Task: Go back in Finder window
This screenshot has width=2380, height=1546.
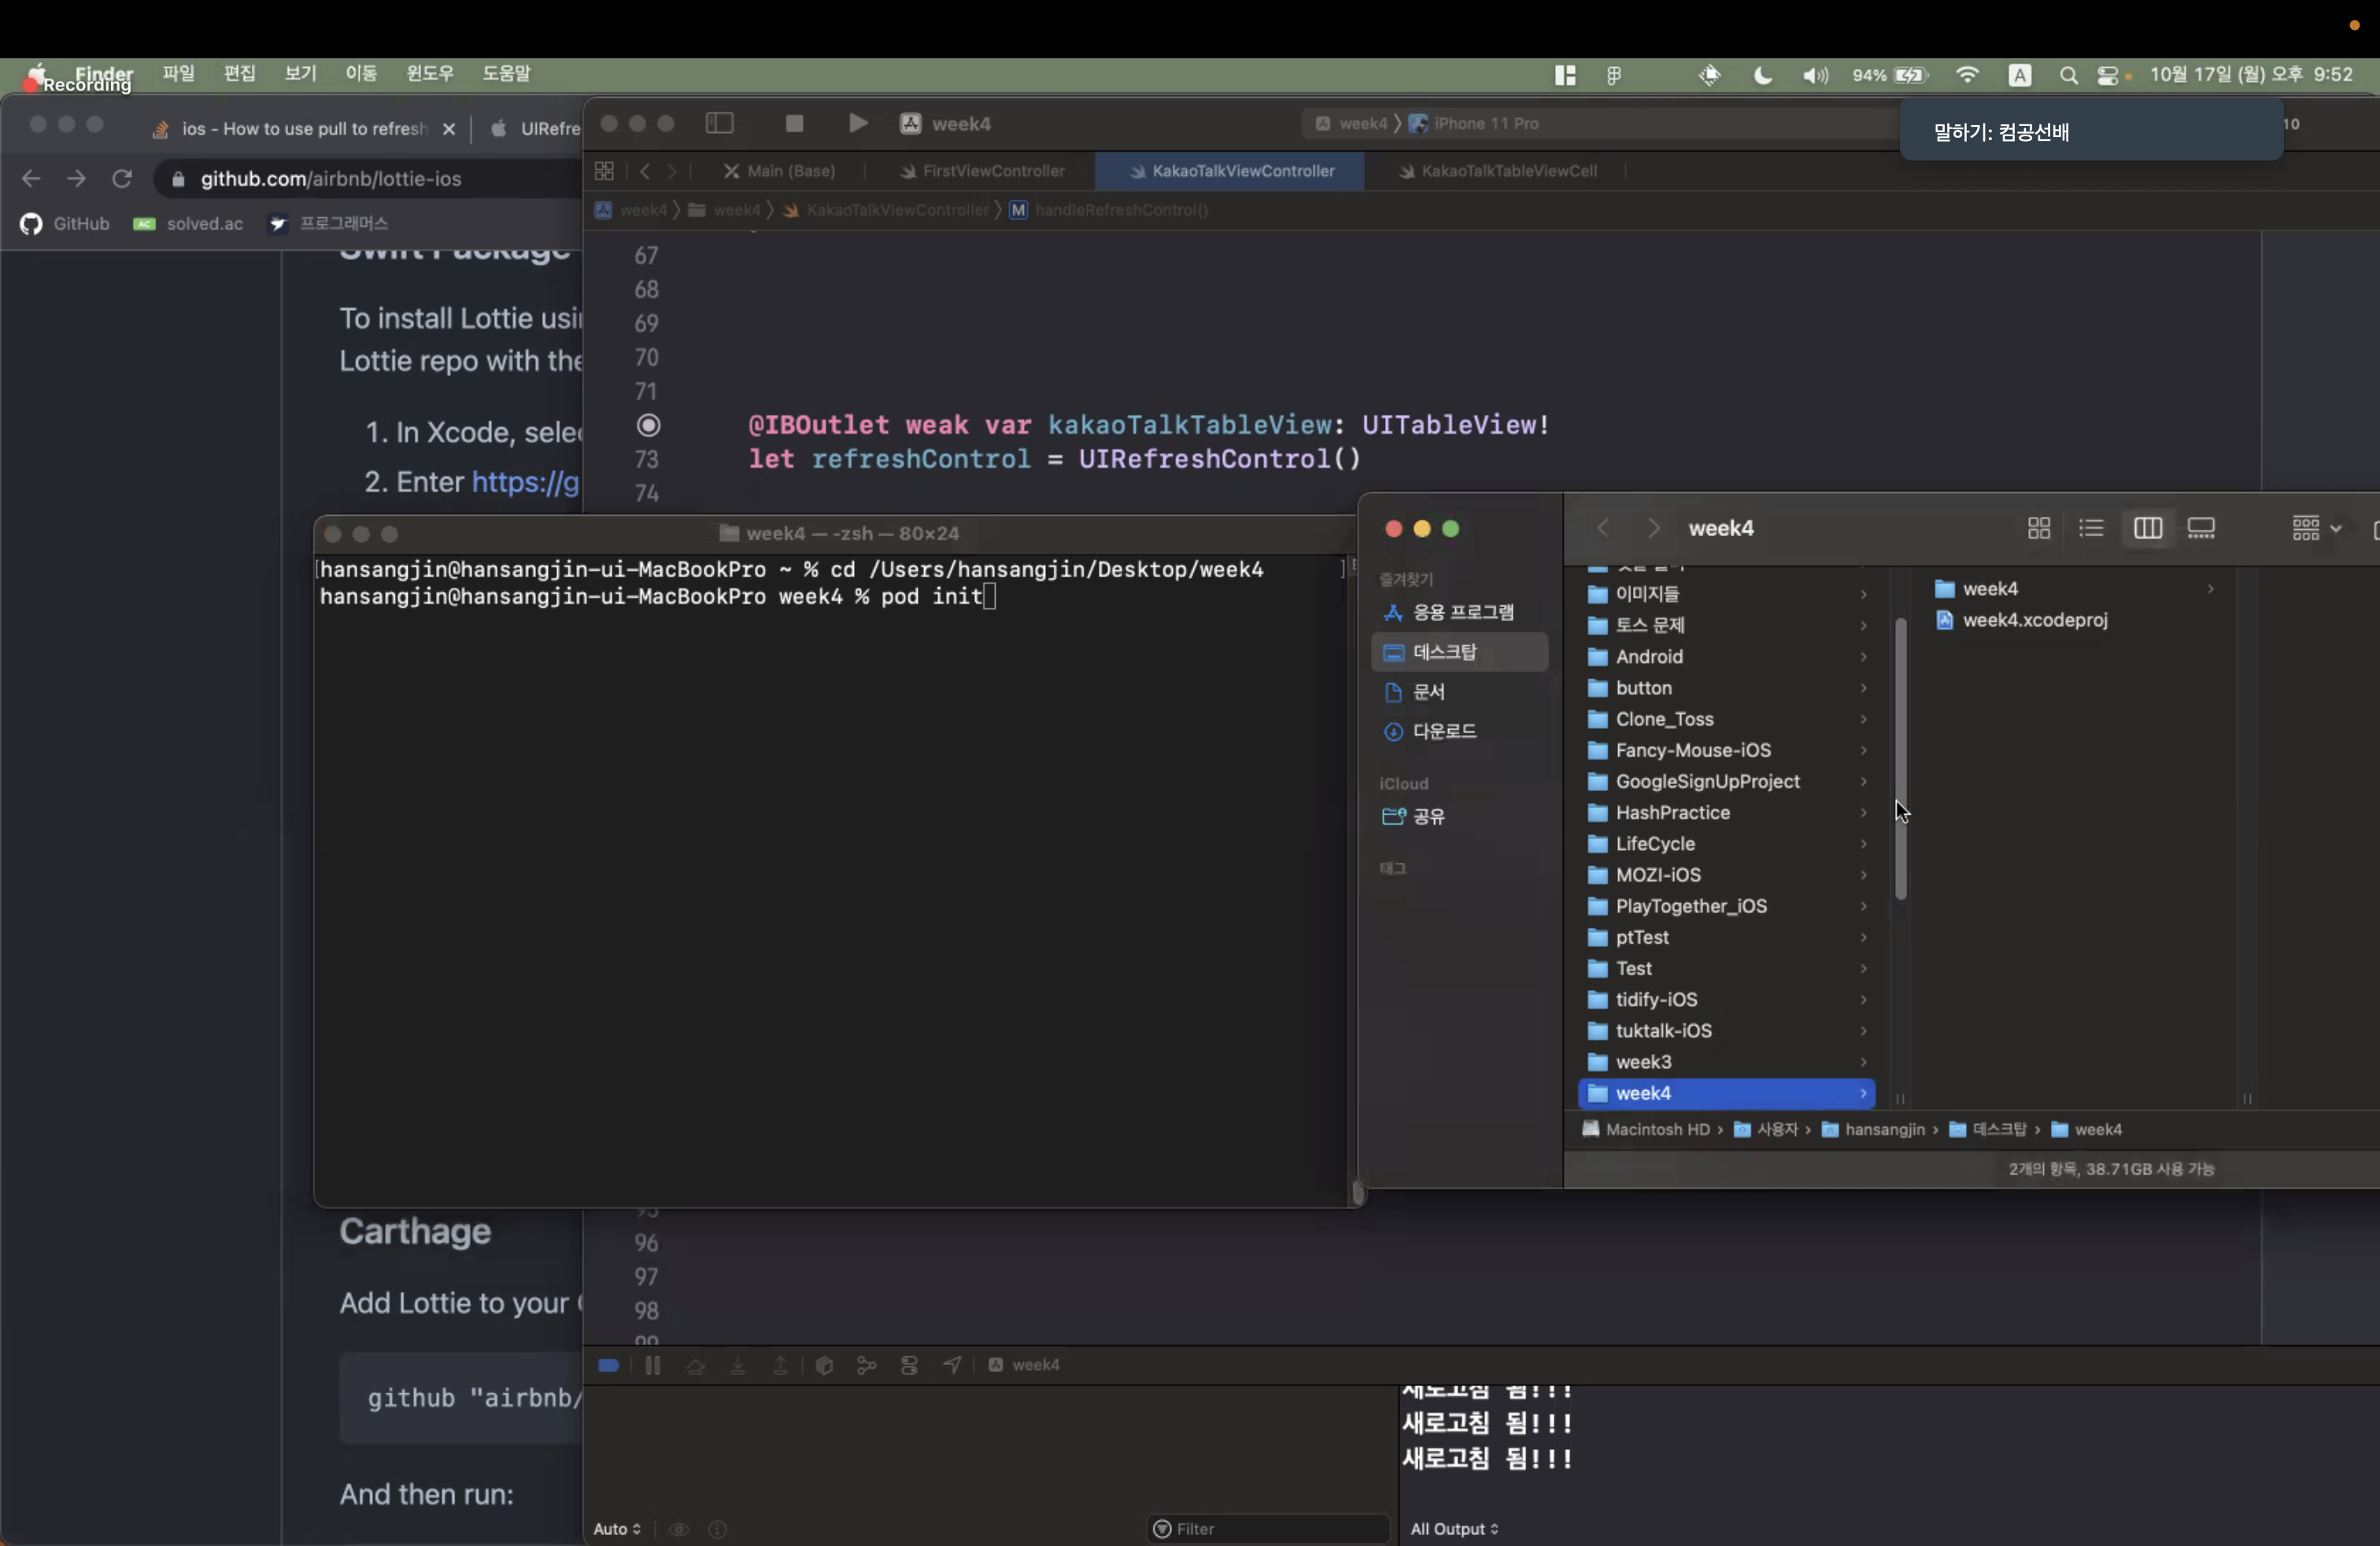Action: tap(1602, 528)
